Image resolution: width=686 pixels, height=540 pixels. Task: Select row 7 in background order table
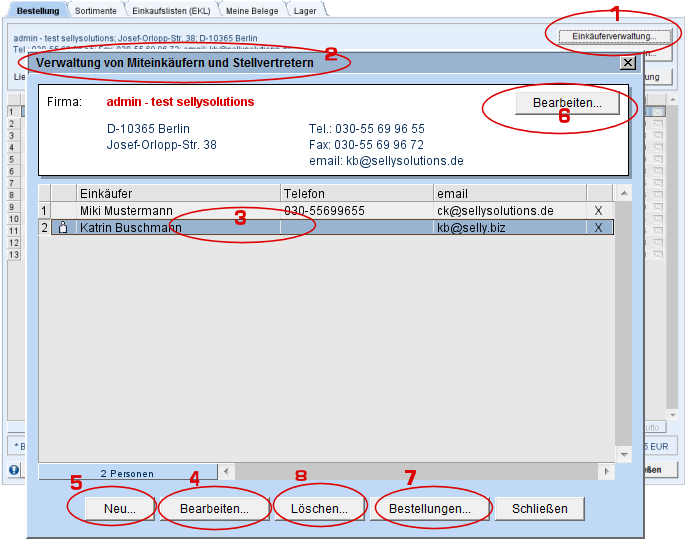pos(12,183)
